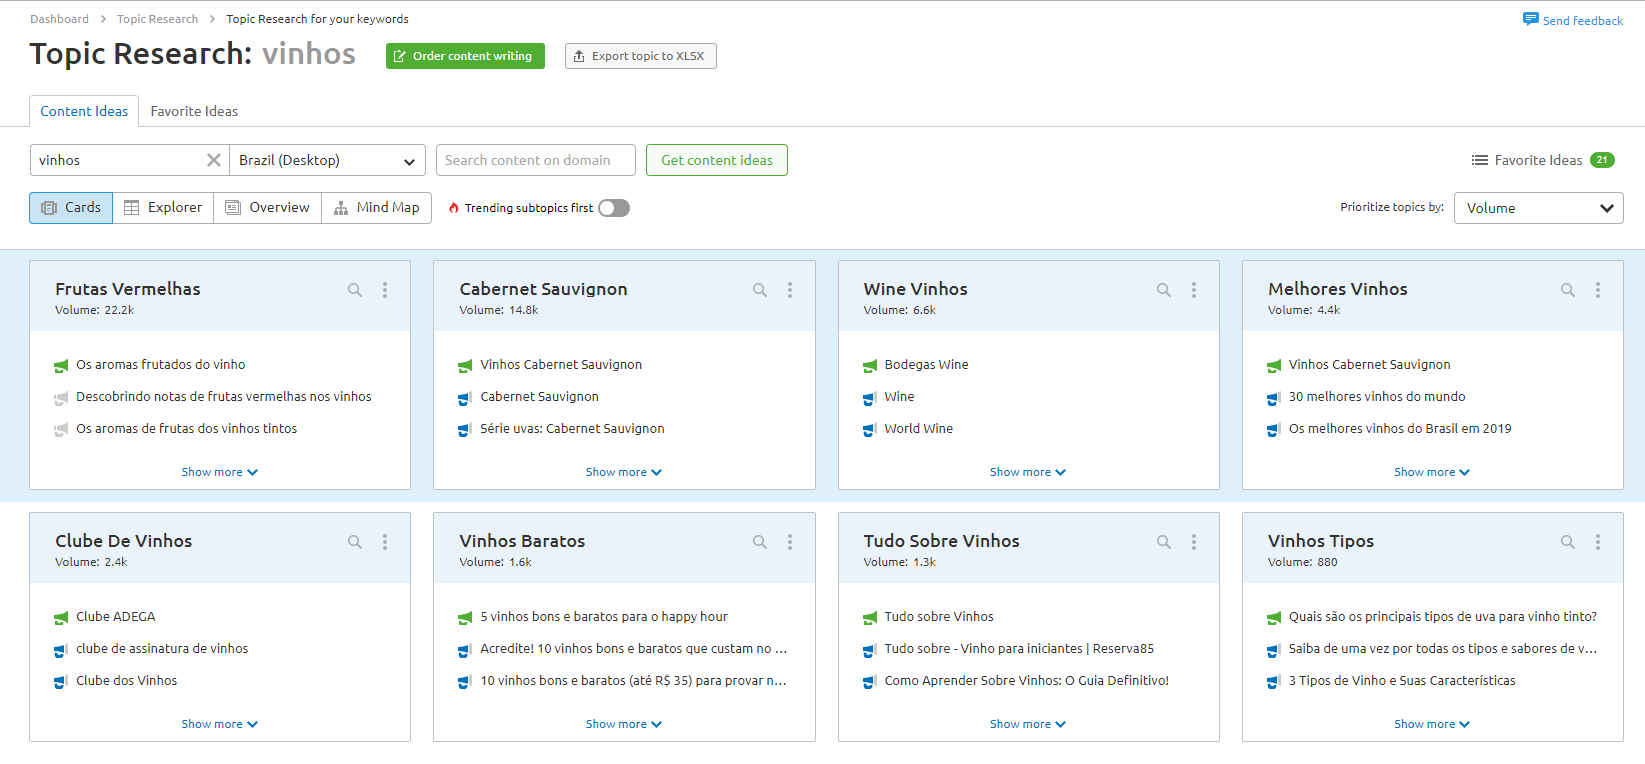Clear the vinhos keyword with X icon
This screenshot has height=764, width=1645.
(x=214, y=160)
